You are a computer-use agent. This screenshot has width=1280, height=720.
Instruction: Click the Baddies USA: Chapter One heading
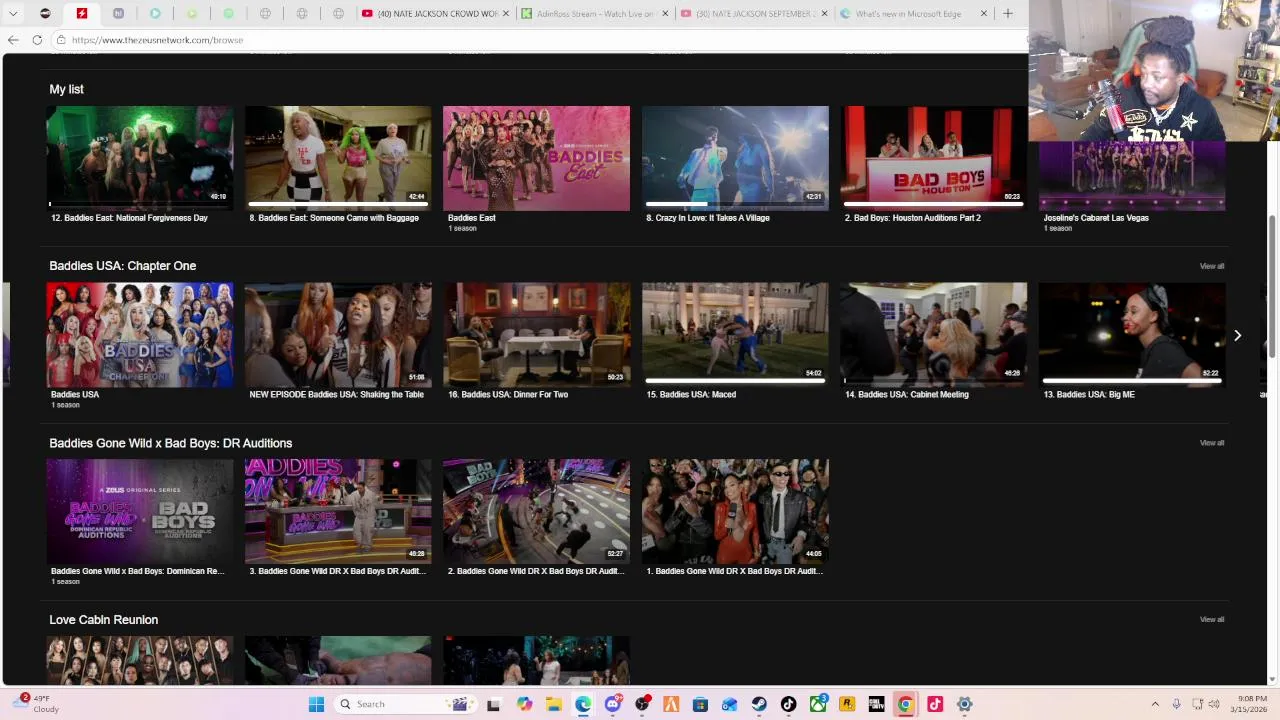click(x=122, y=266)
